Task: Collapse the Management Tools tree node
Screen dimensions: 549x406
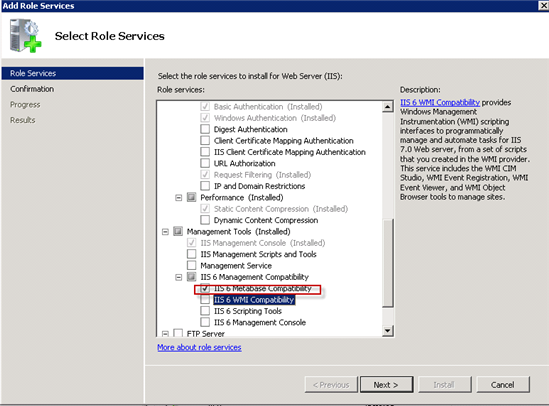Action: [x=165, y=232]
